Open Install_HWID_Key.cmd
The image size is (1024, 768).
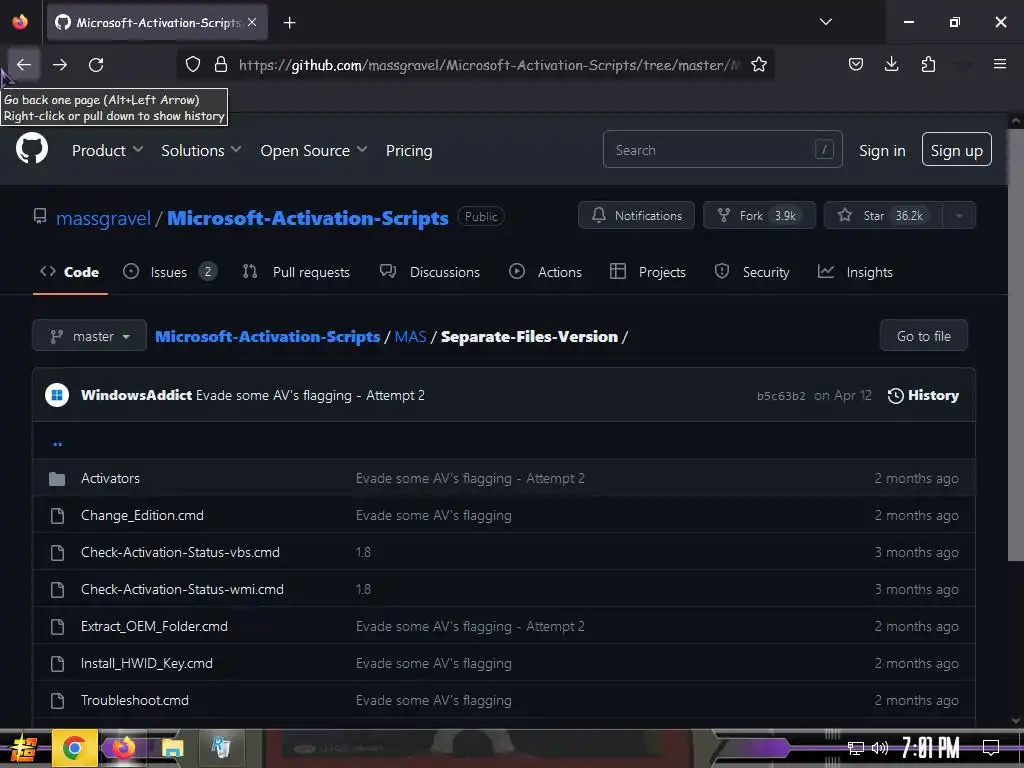pos(147,663)
